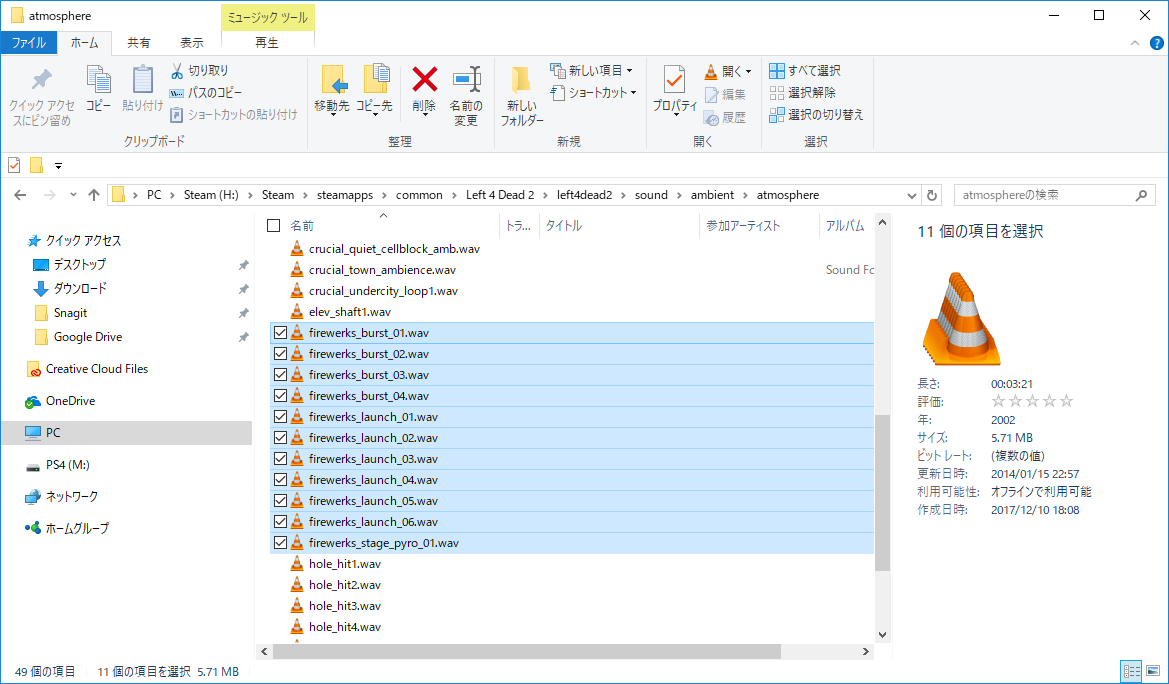Select the Home (ホーム) tab

pyautogui.click(x=84, y=43)
